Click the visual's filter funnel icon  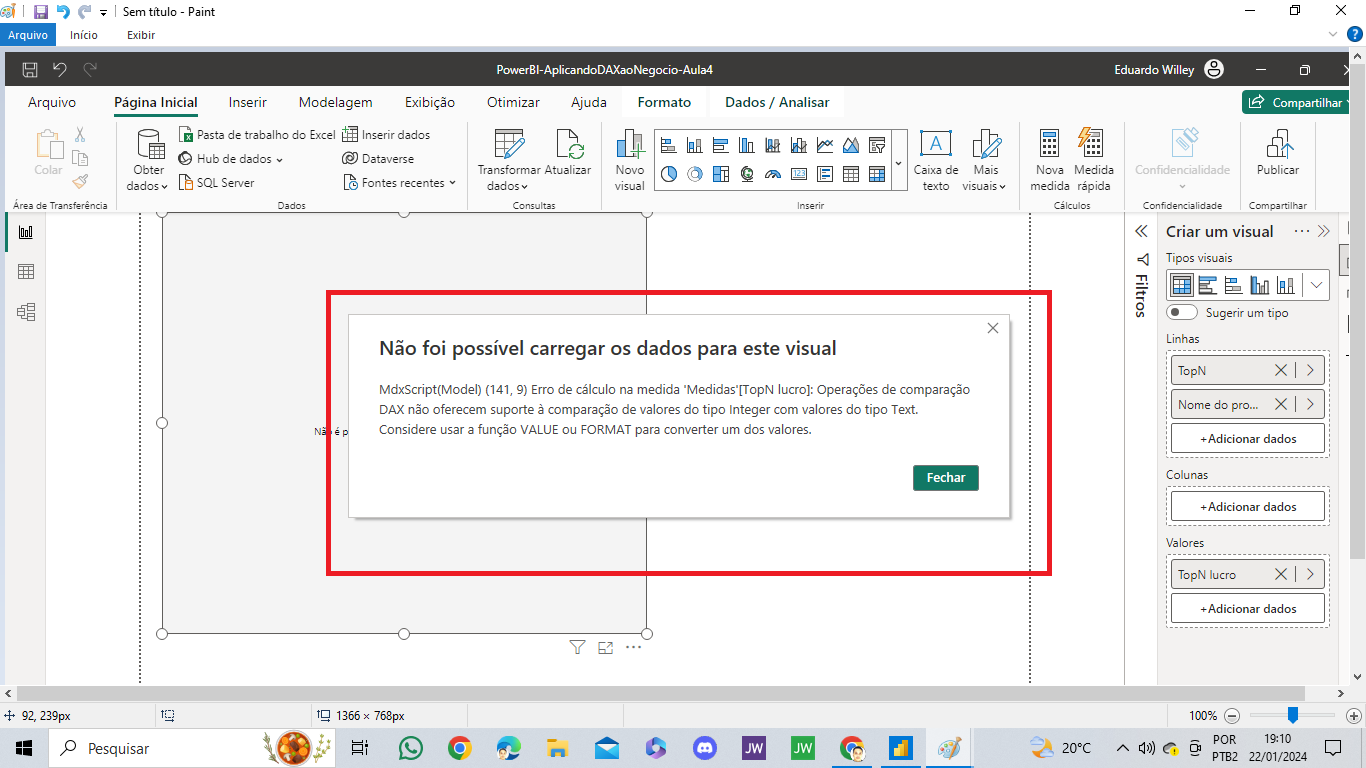click(577, 648)
